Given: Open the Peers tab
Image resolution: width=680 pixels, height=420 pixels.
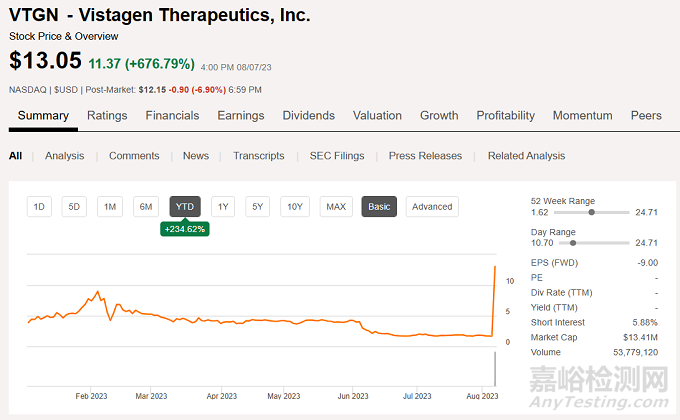Looking at the screenshot, I should point(646,116).
